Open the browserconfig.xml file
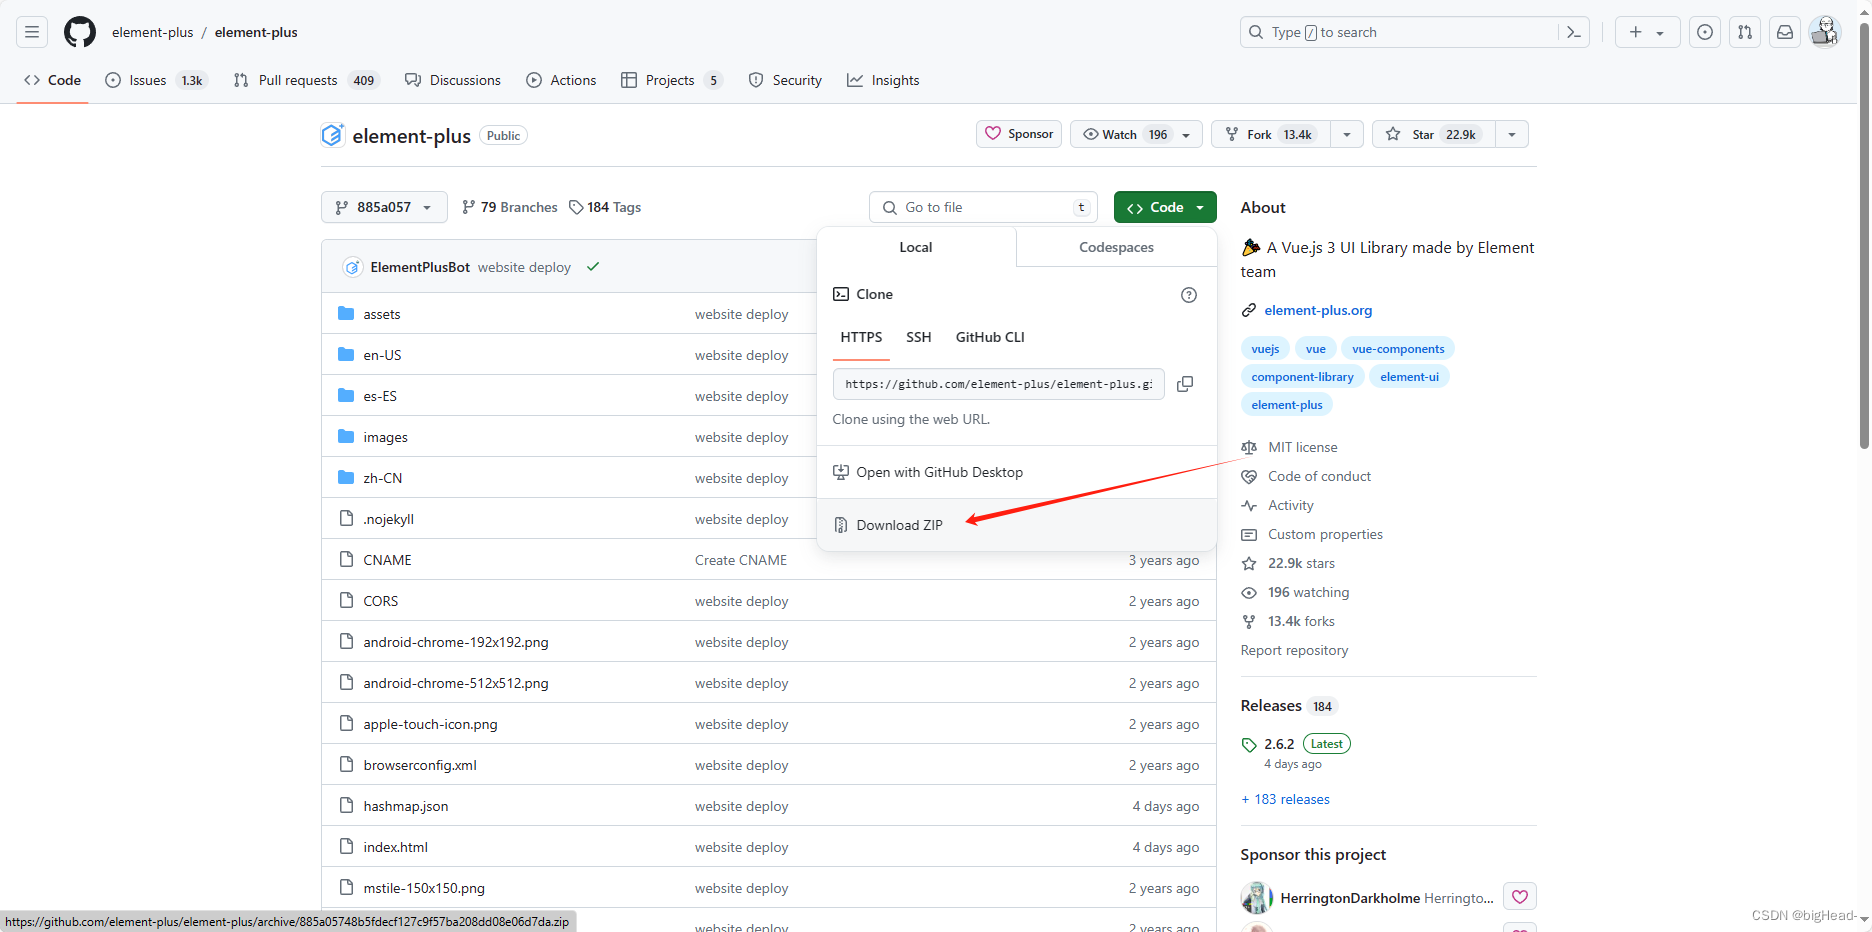The height and width of the screenshot is (932, 1872). (x=420, y=765)
